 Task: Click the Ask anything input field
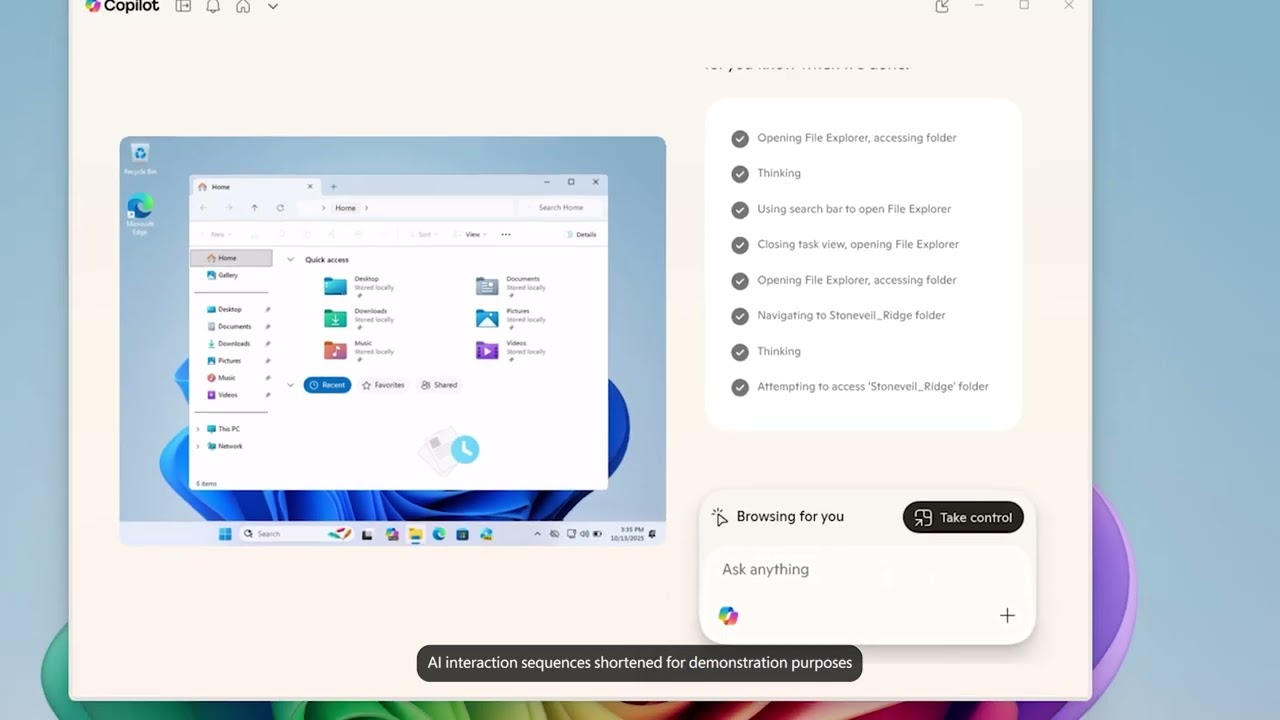tap(800, 569)
